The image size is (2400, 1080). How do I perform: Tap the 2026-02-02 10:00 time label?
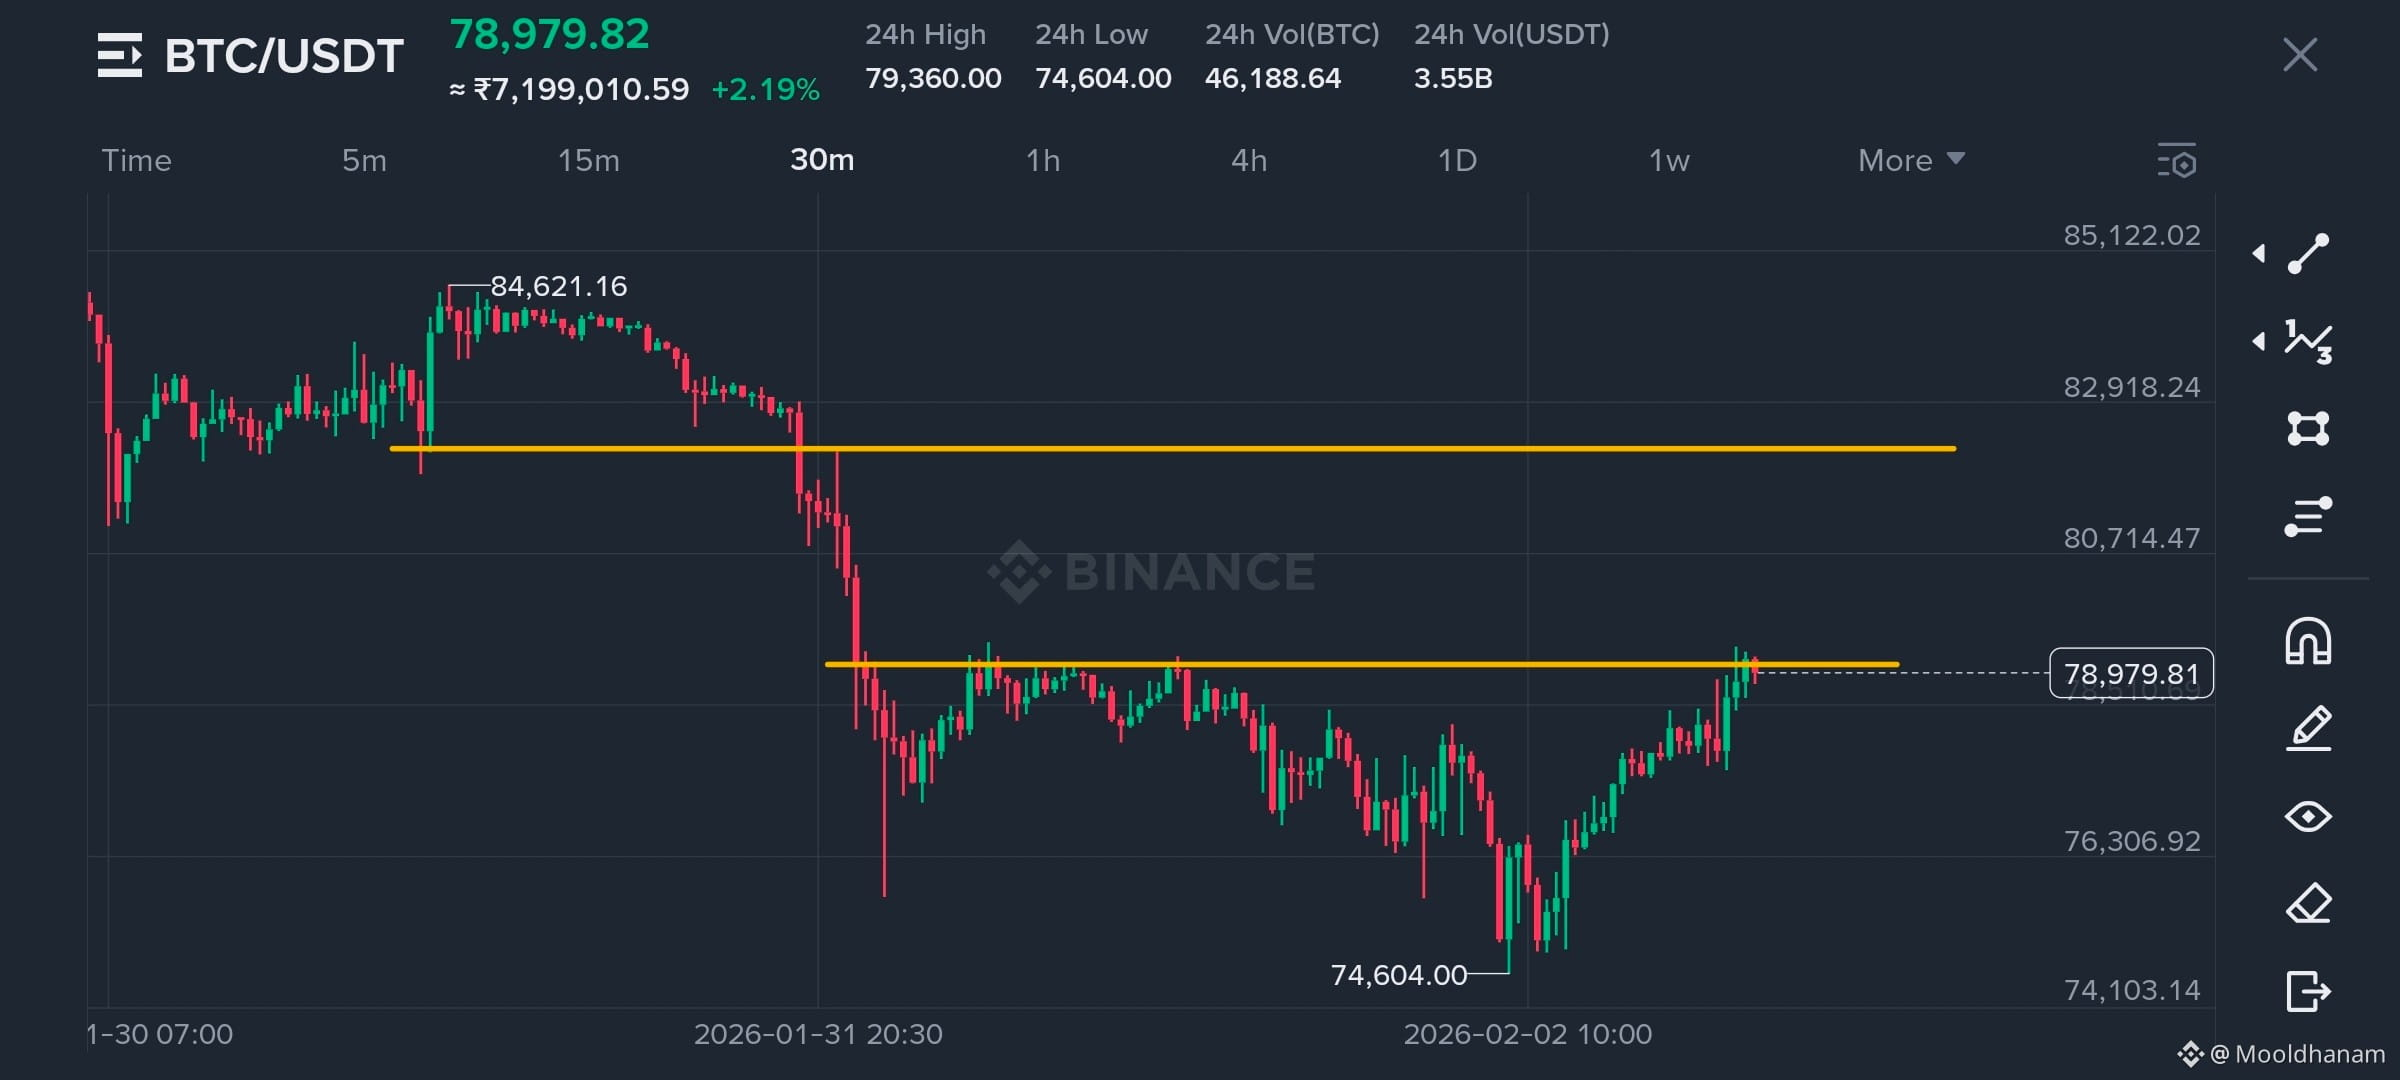tap(1527, 1034)
